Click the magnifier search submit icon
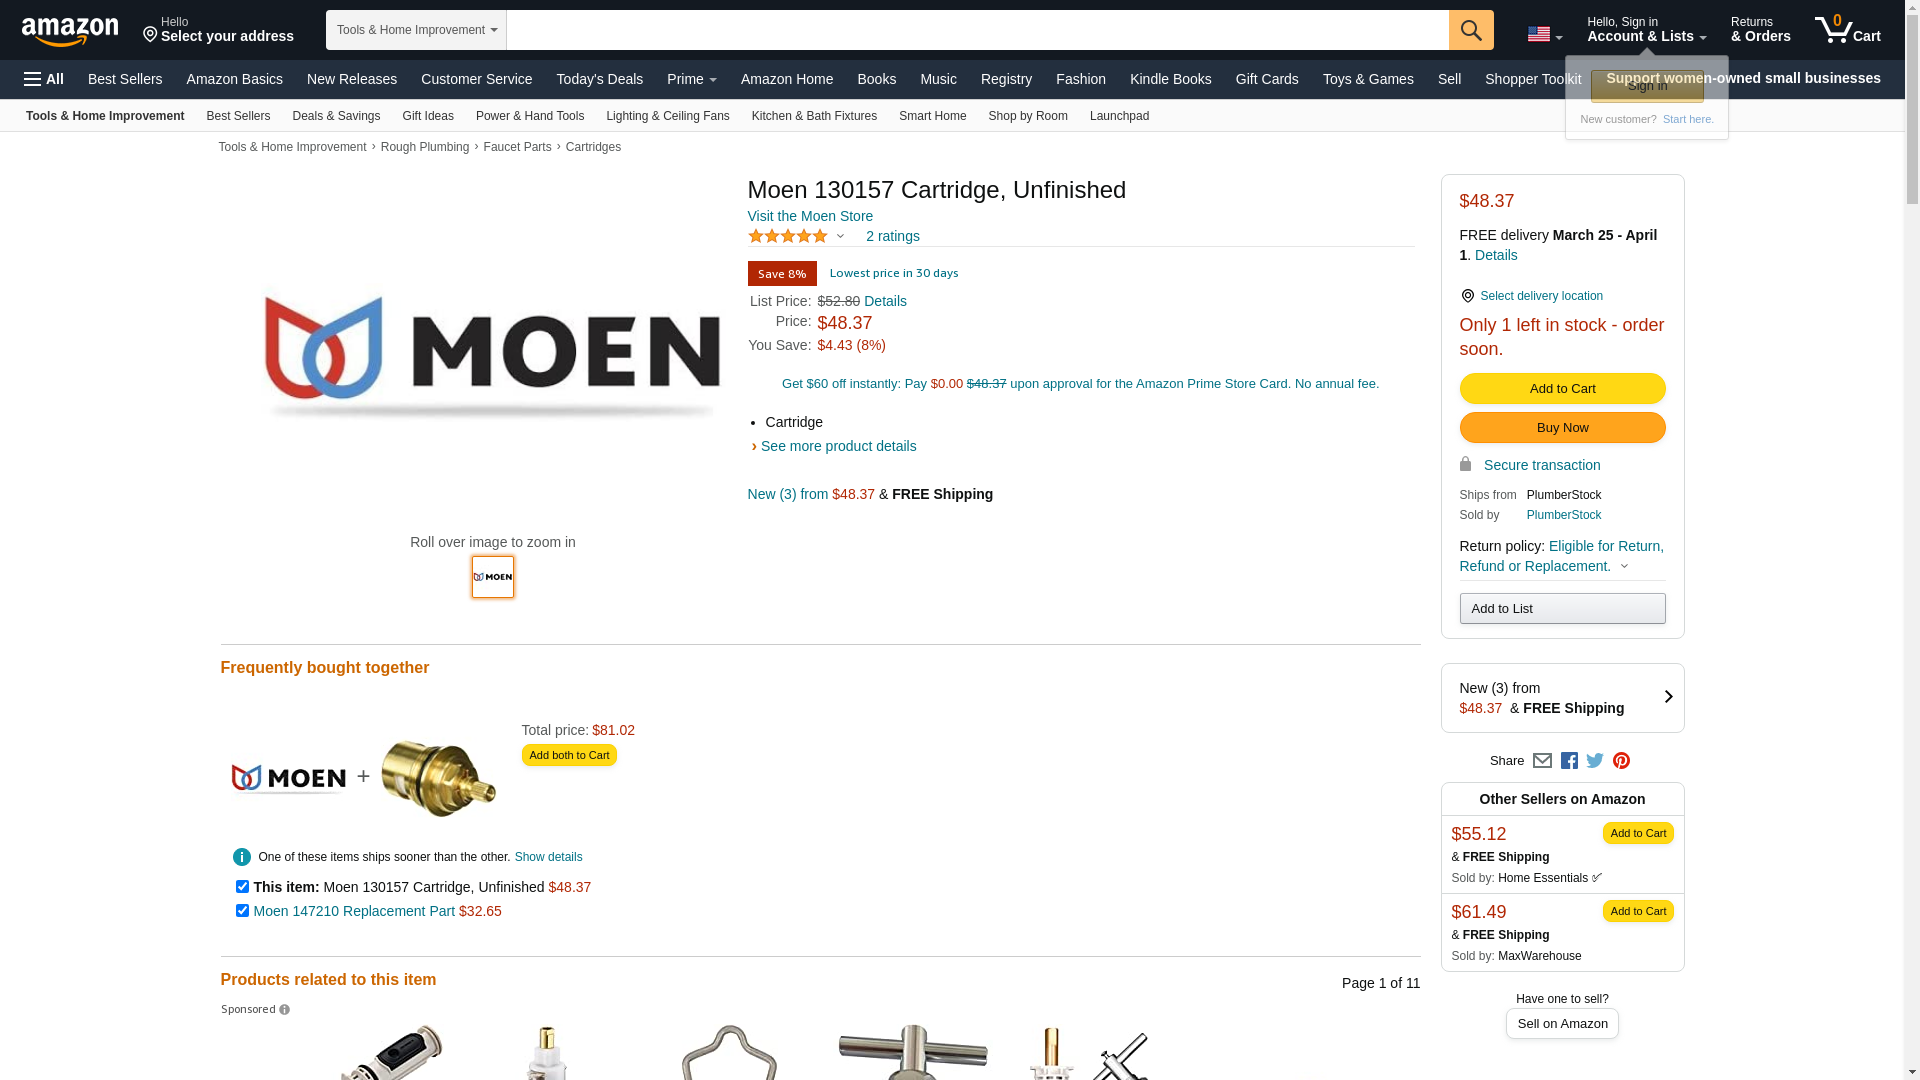This screenshot has height=1080, width=1920. [1470, 30]
